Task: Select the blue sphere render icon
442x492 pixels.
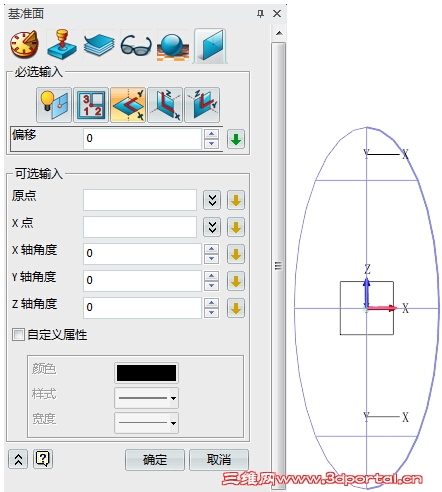Action: pyautogui.click(x=173, y=46)
